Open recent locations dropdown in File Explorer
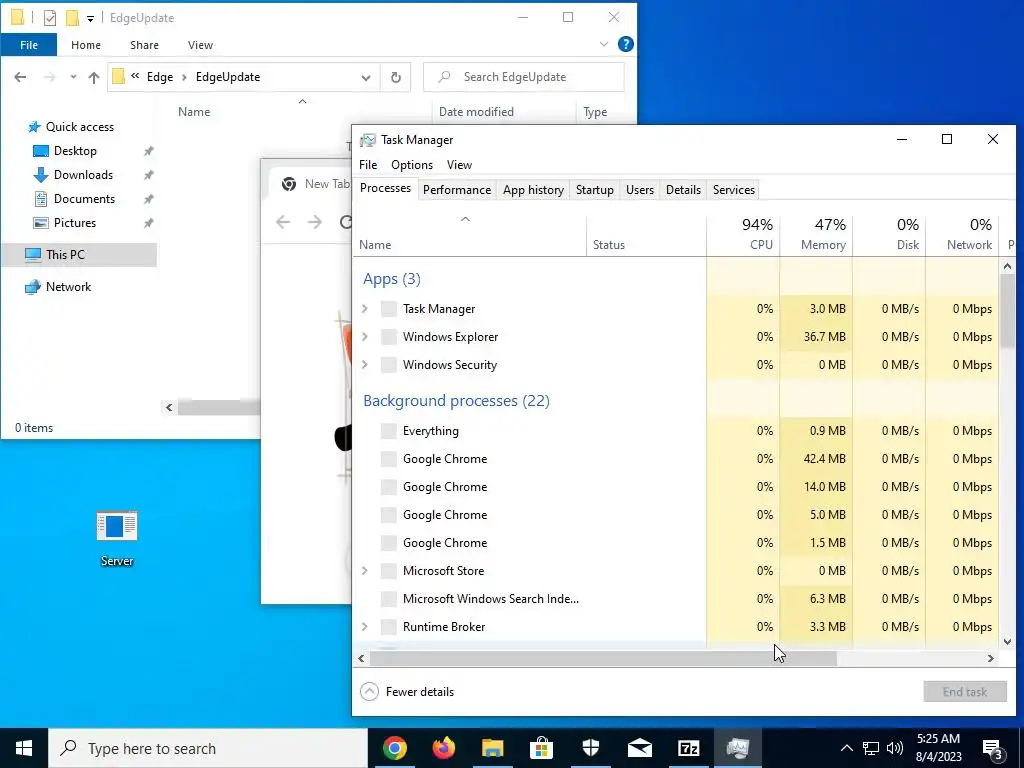 click(73, 77)
